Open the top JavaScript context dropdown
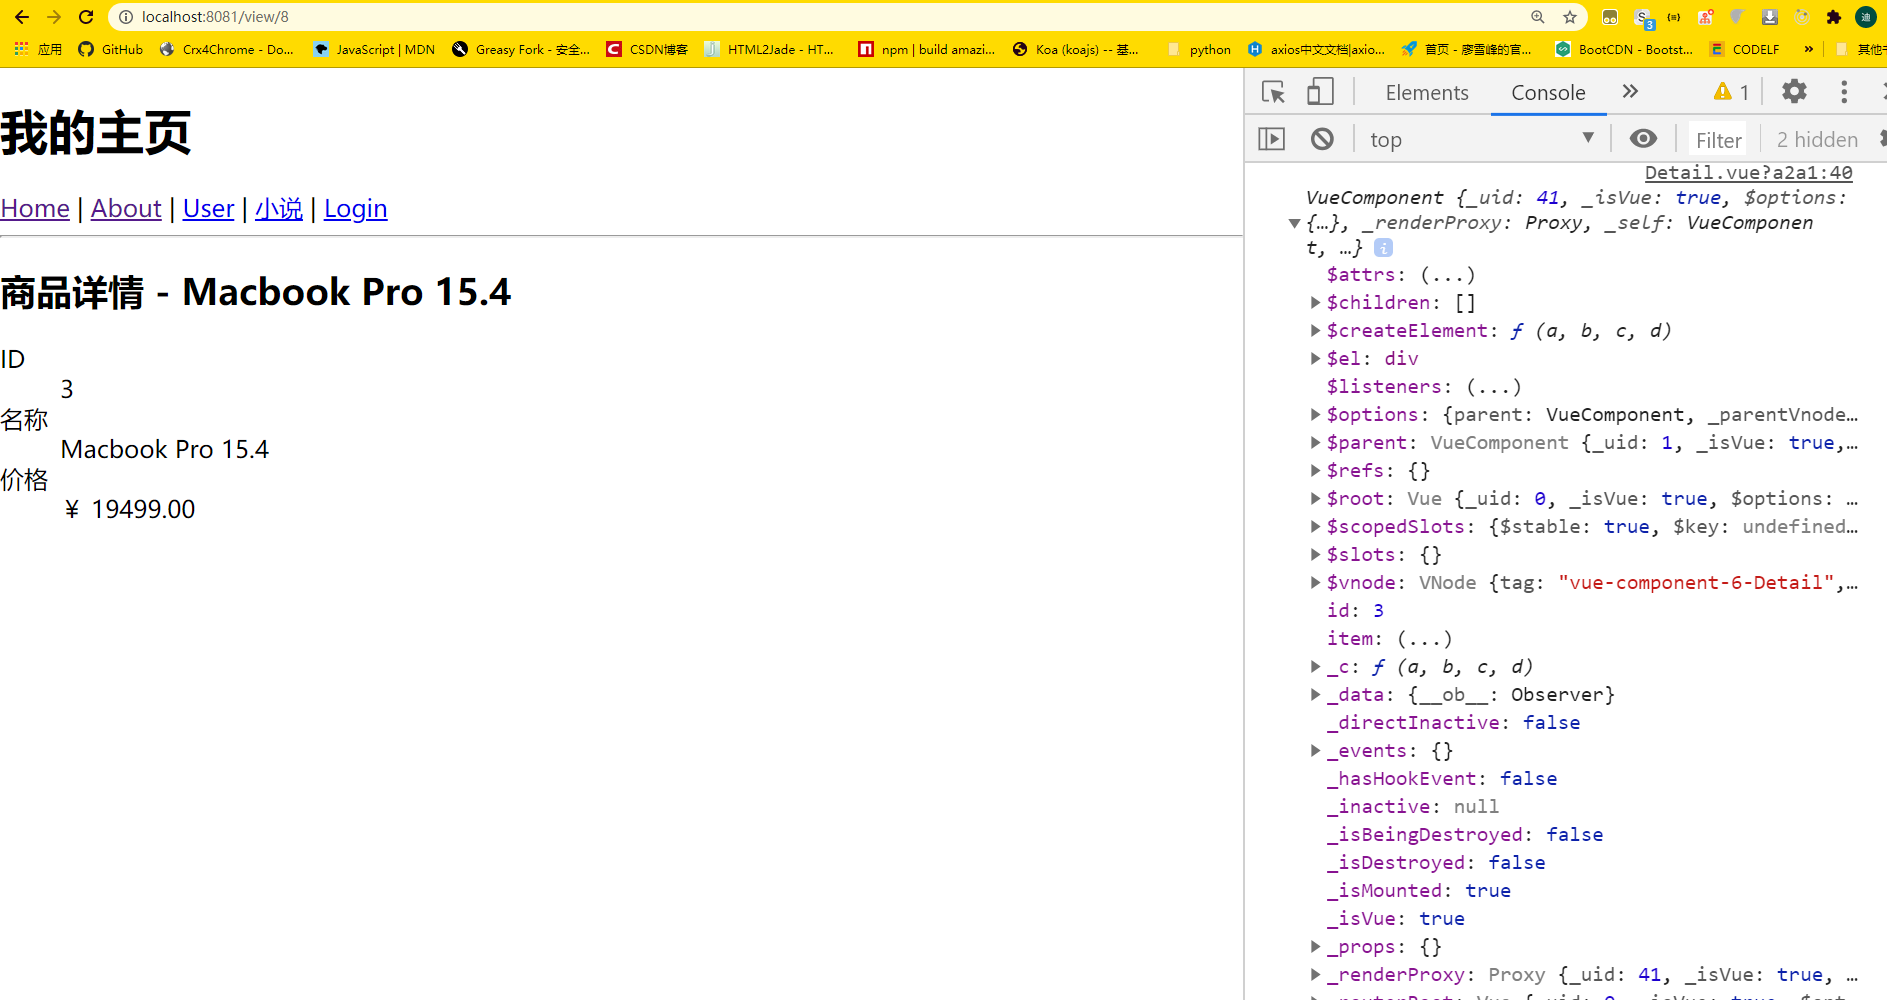 pos(1483,139)
